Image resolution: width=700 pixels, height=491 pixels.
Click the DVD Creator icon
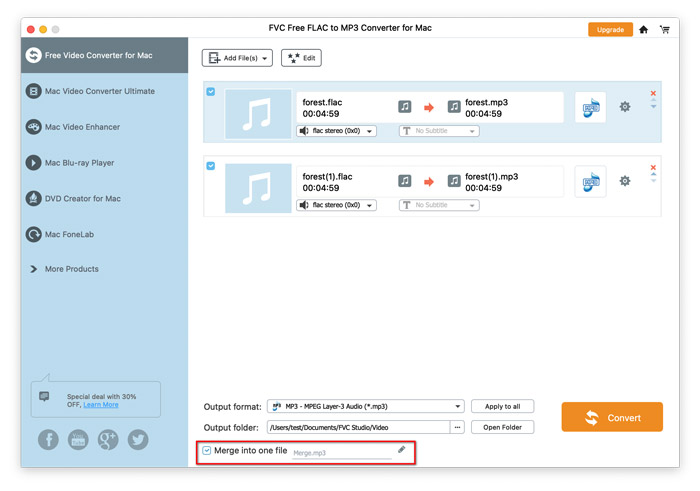[x=33, y=199]
